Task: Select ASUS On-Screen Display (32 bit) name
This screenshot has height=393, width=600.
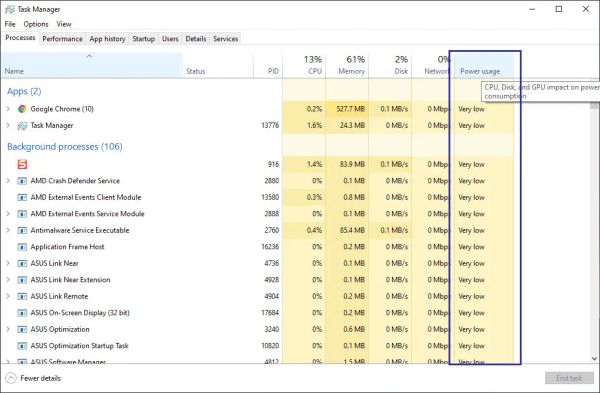Action: (x=80, y=313)
